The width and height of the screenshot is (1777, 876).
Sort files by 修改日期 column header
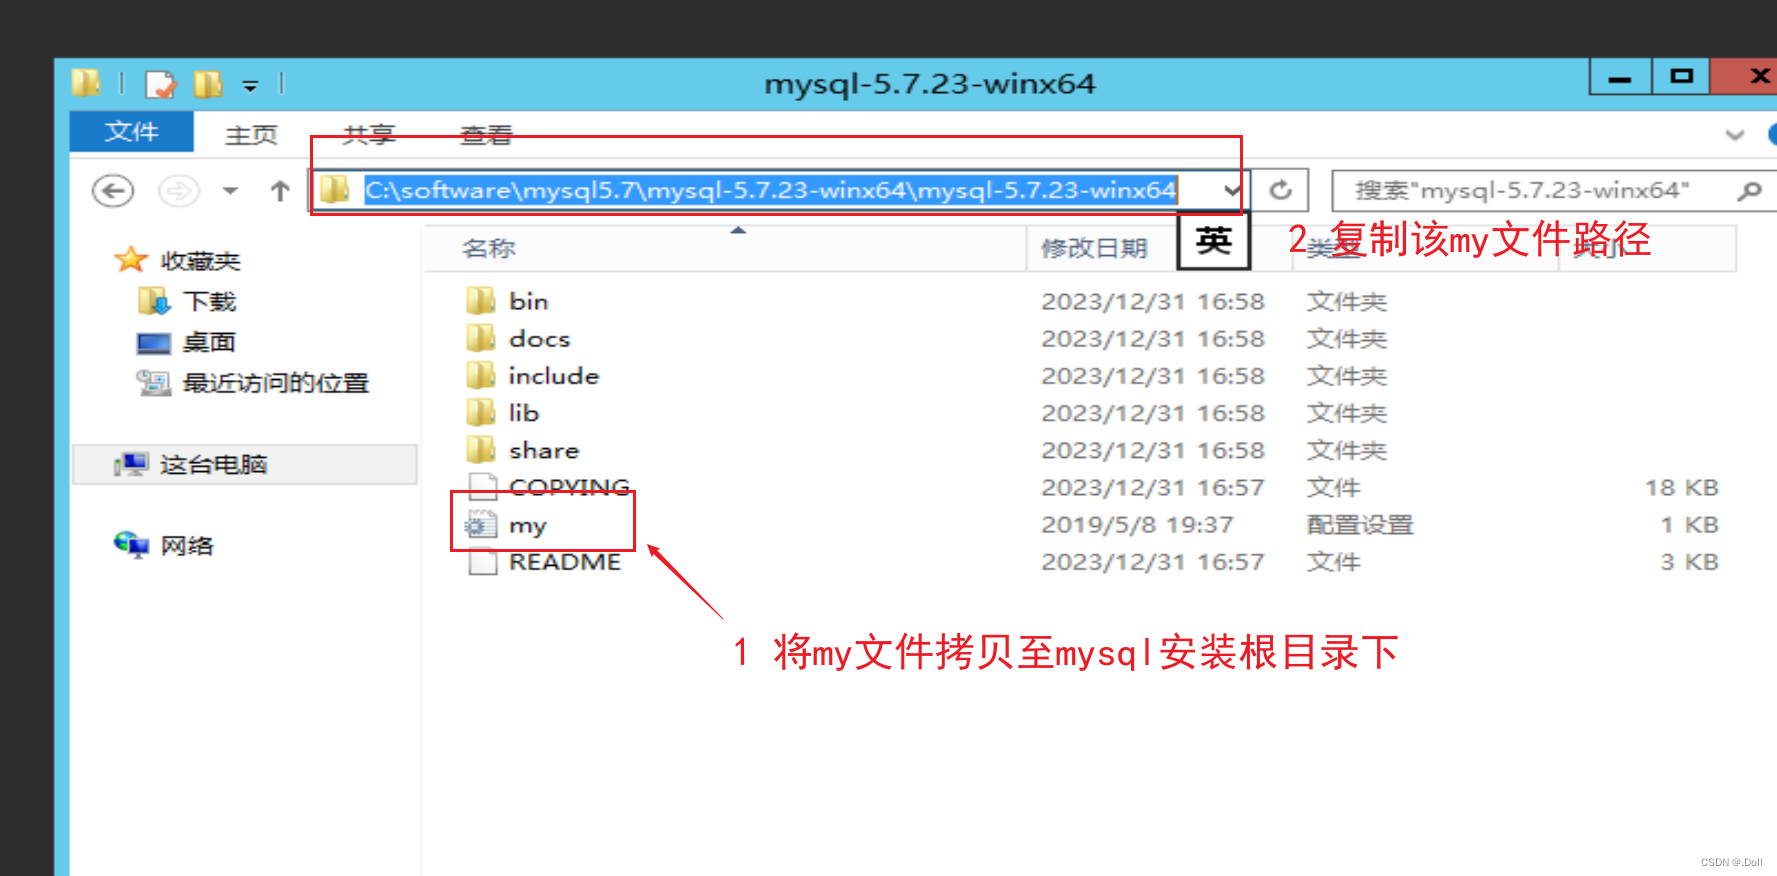click(x=1094, y=248)
